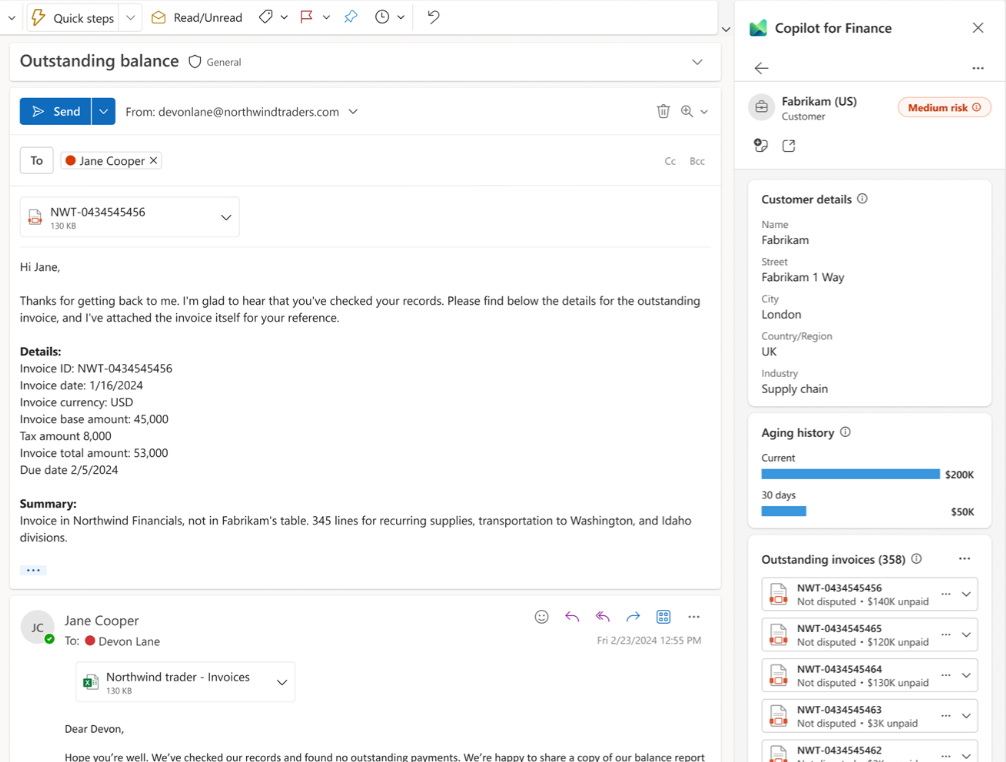This screenshot has width=1006, height=762.
Task: Send the email with Send button
Action: point(56,112)
